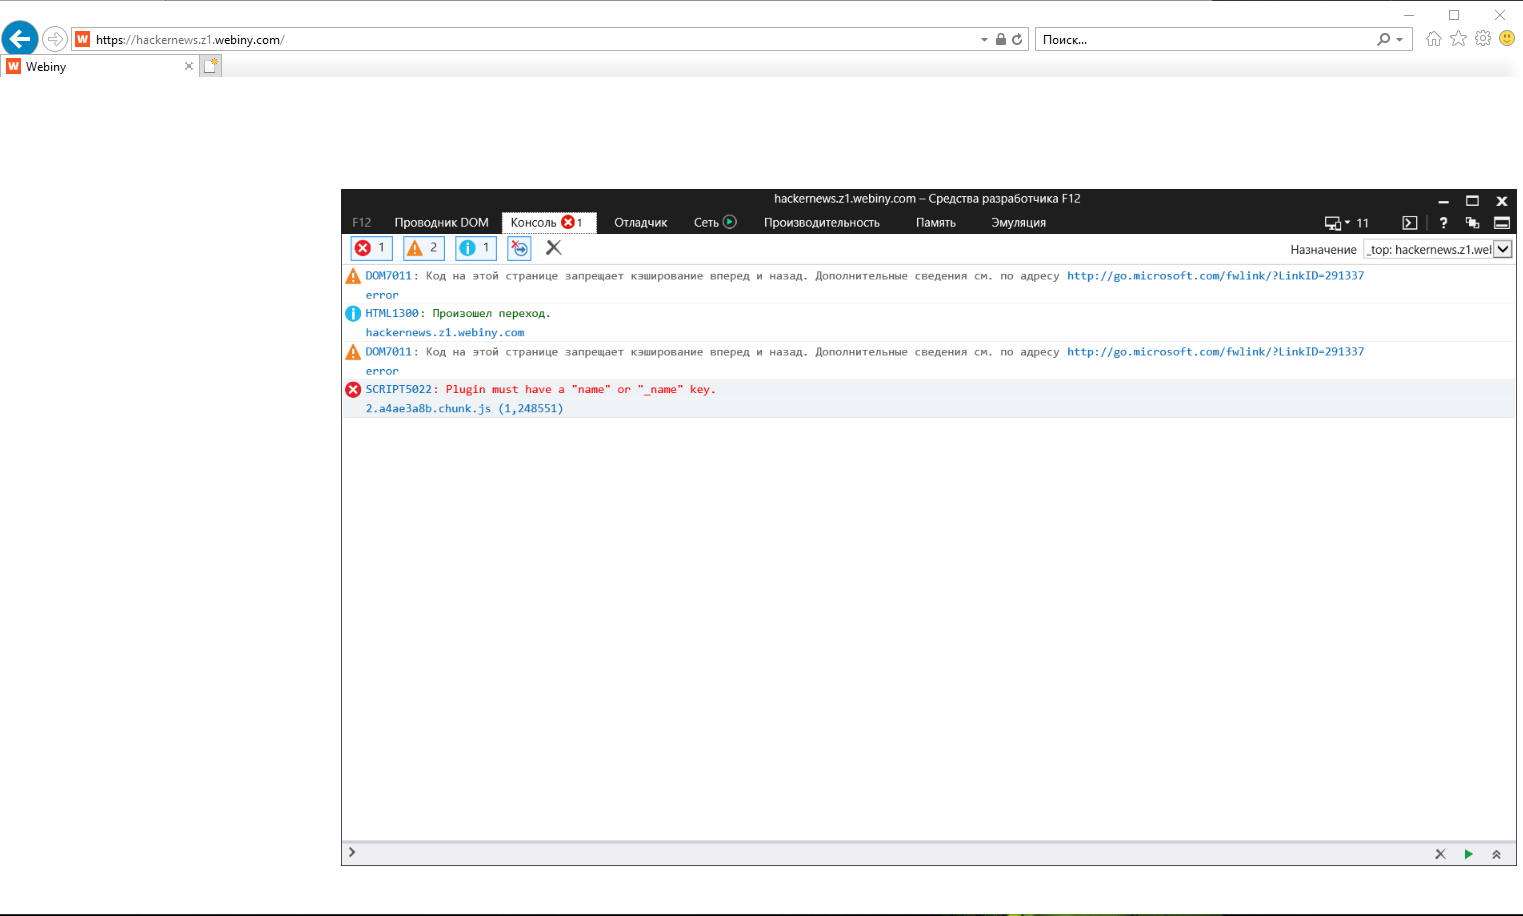Run console input with the green arrow

pyautogui.click(x=1468, y=854)
